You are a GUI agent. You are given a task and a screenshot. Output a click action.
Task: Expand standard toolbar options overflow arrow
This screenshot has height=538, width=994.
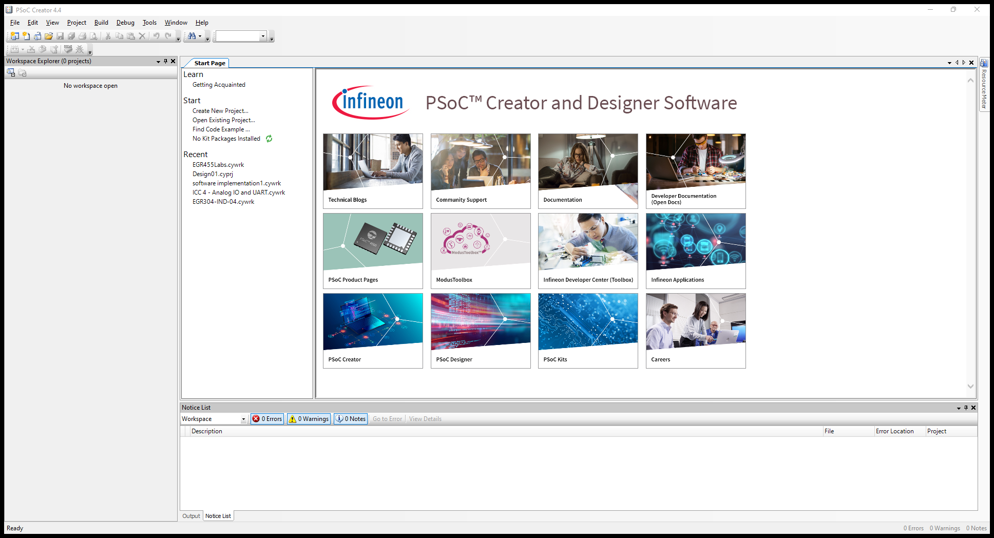point(178,39)
